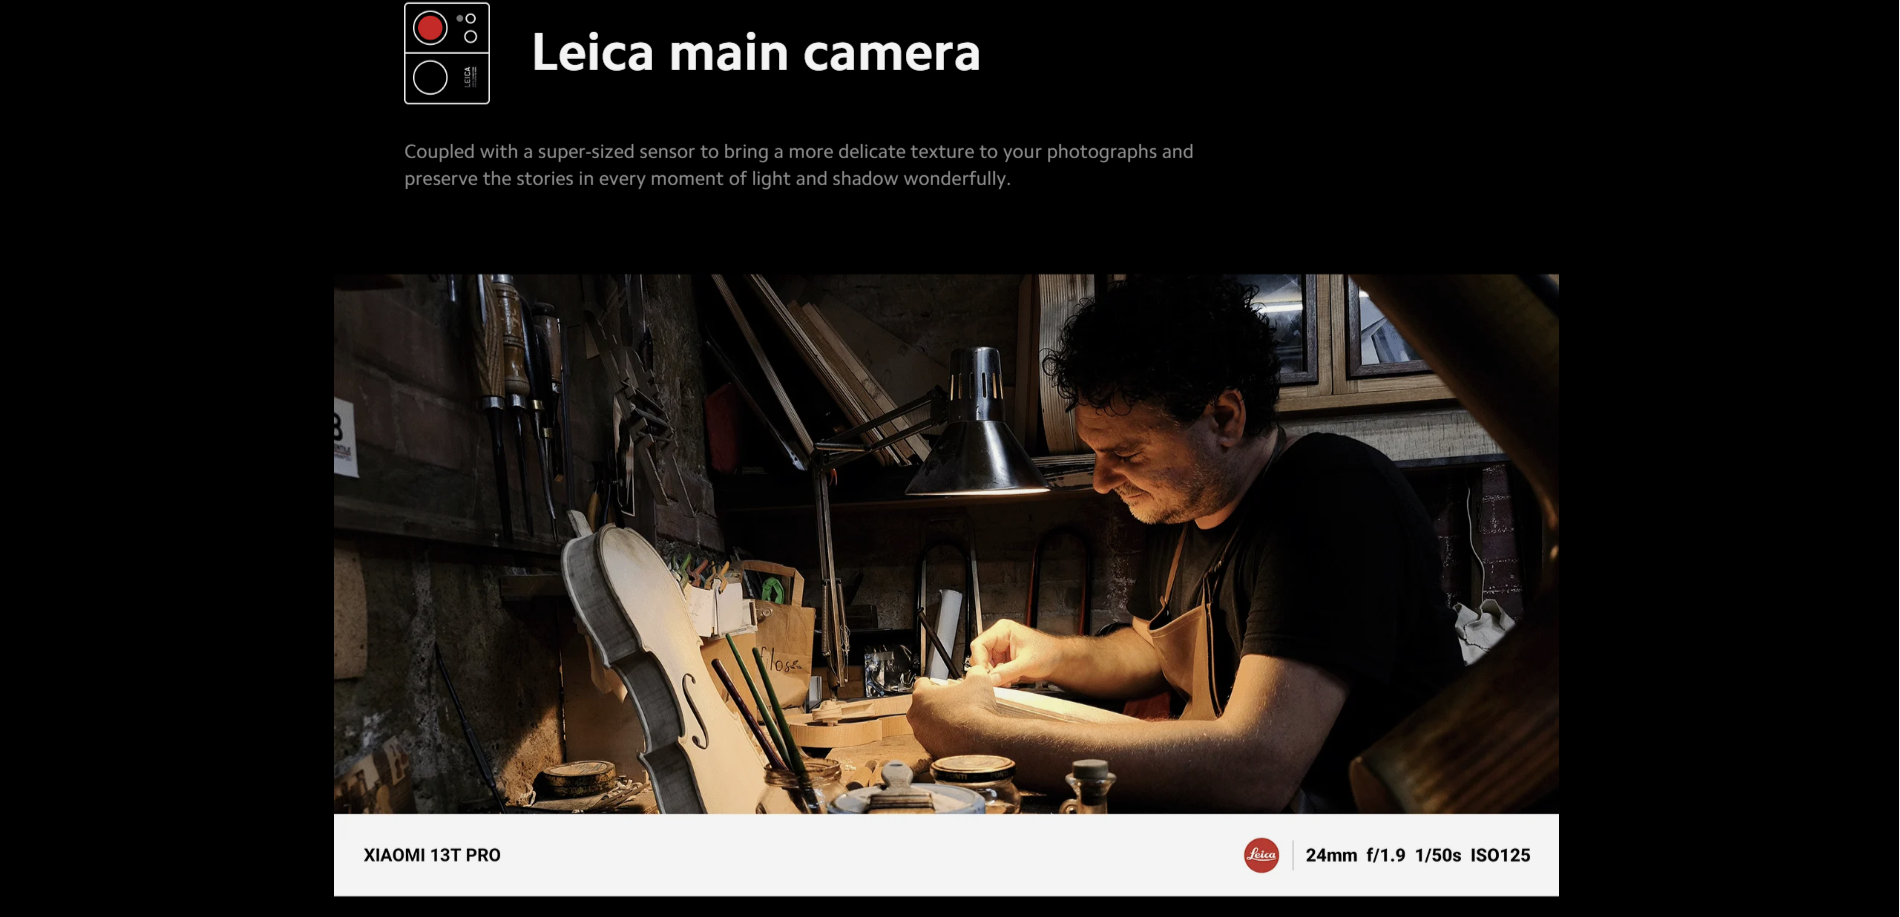Click the violin workshop sample photo

(946, 543)
